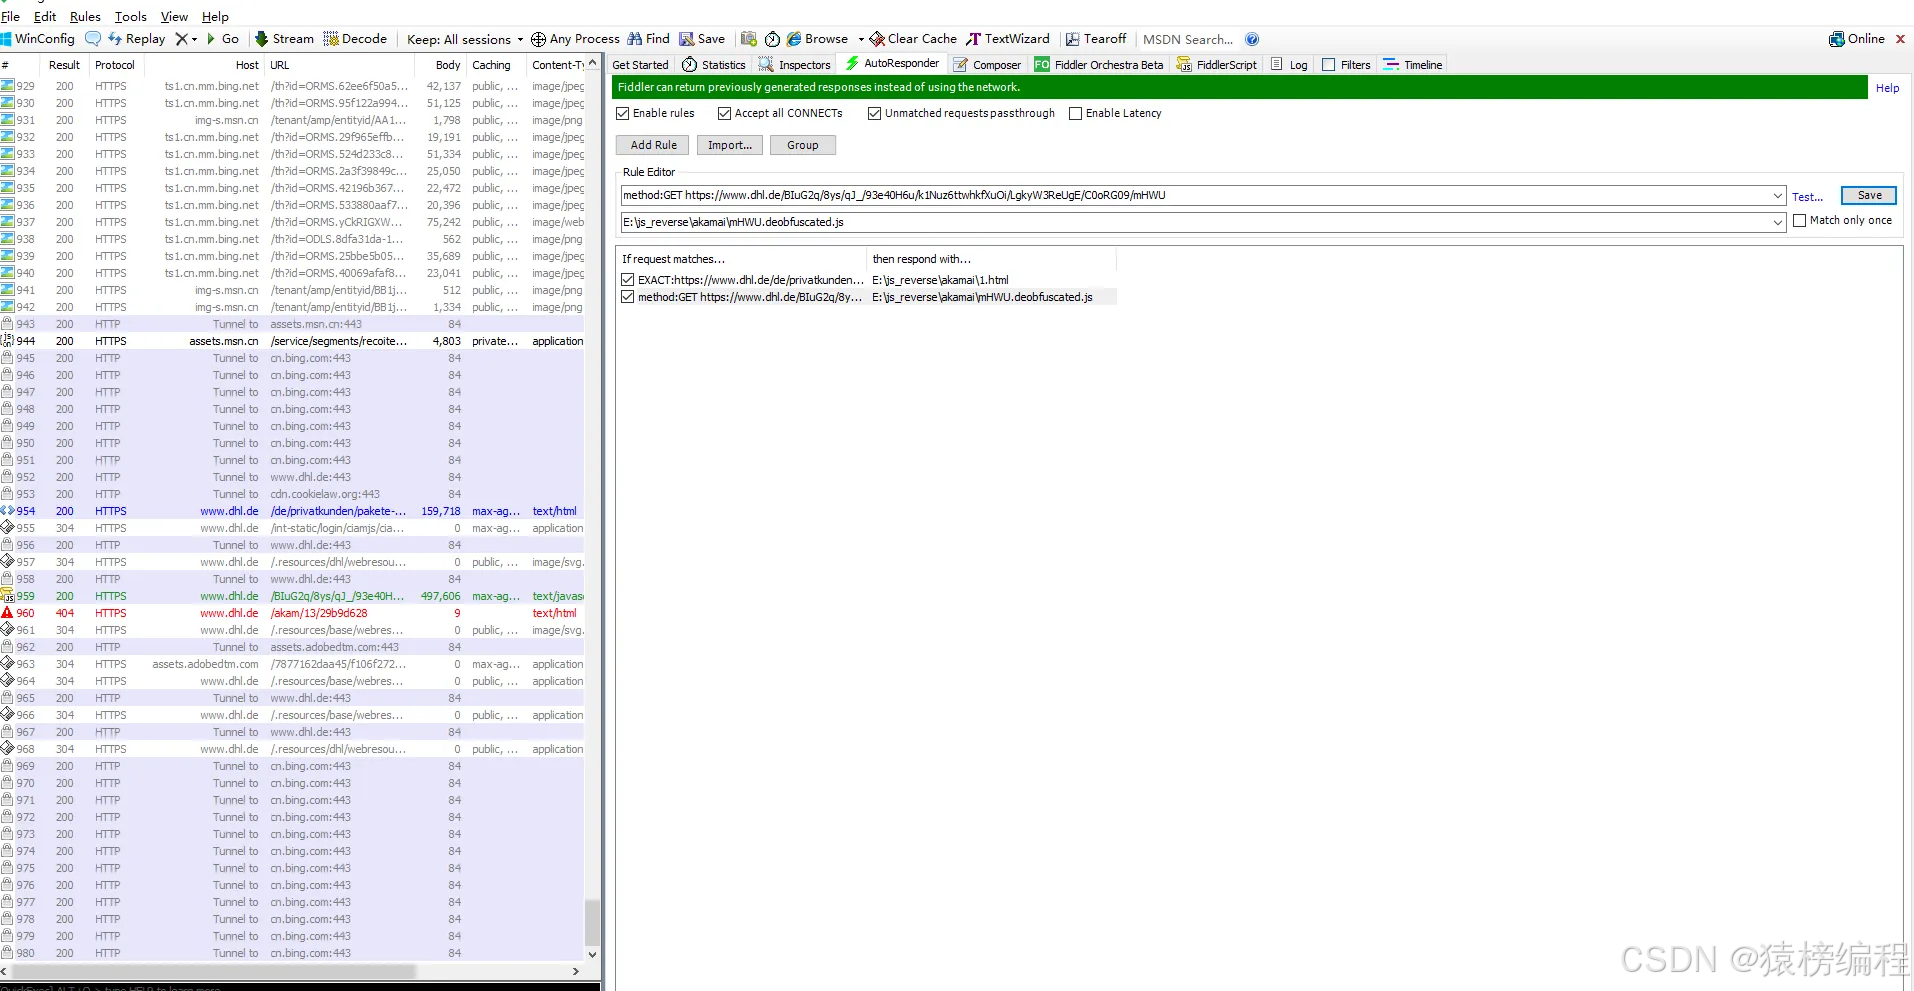
Task: Click the session list vertical scrollbar thumb
Action: click(592, 922)
